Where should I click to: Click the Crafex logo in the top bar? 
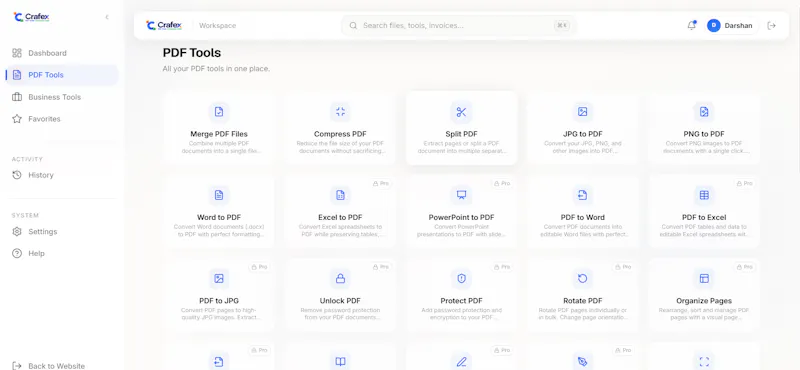point(164,26)
